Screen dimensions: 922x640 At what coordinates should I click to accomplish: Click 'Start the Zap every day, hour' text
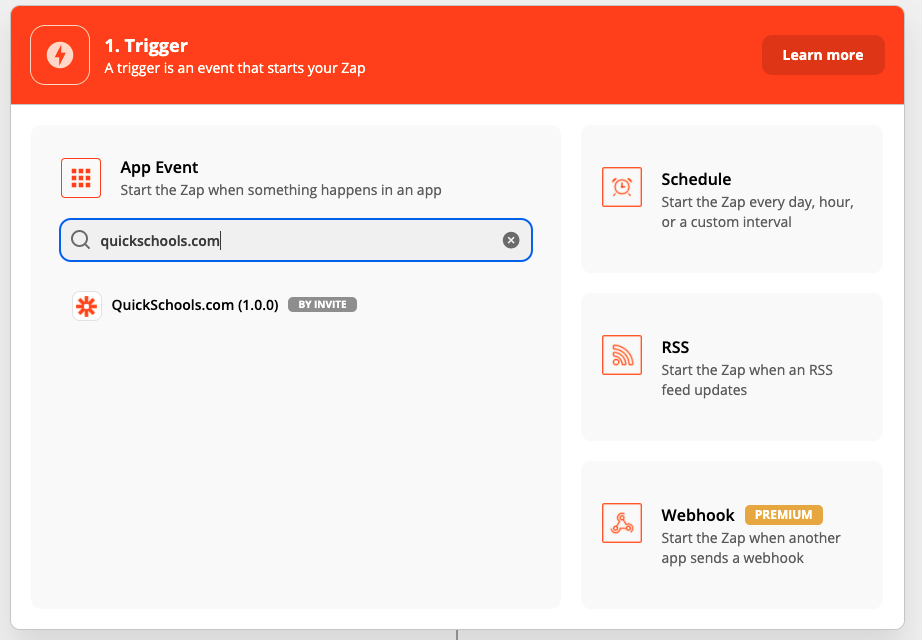click(x=757, y=212)
